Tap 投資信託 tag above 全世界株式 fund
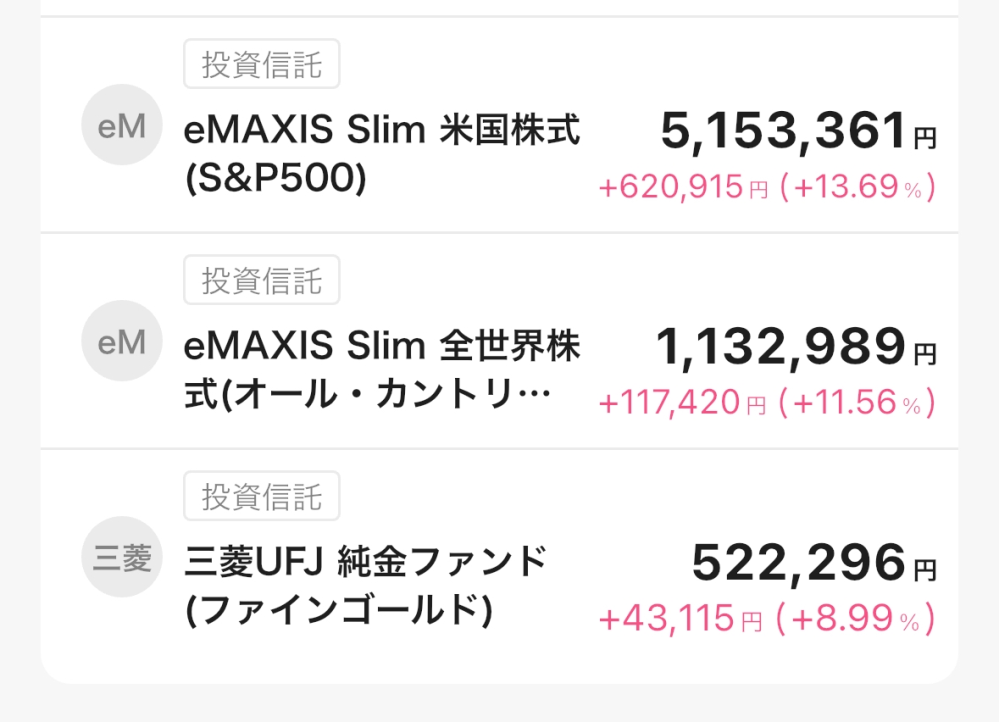This screenshot has width=999, height=722. click(262, 281)
